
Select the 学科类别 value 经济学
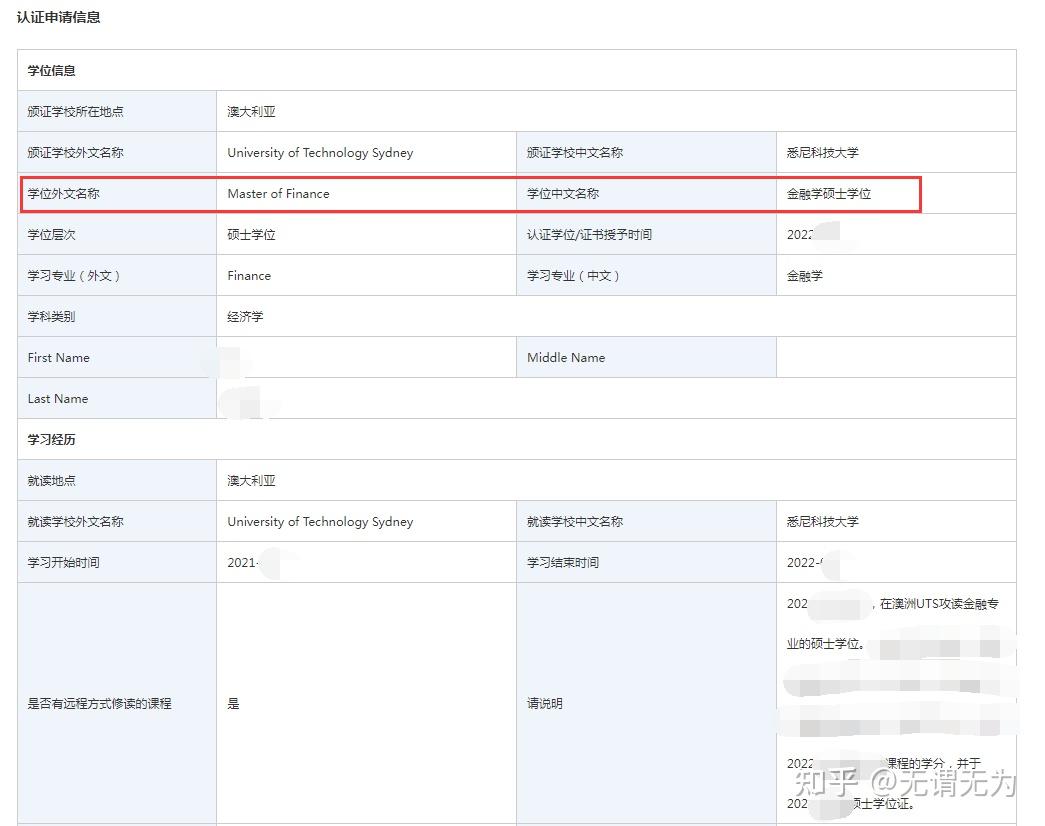click(245, 317)
